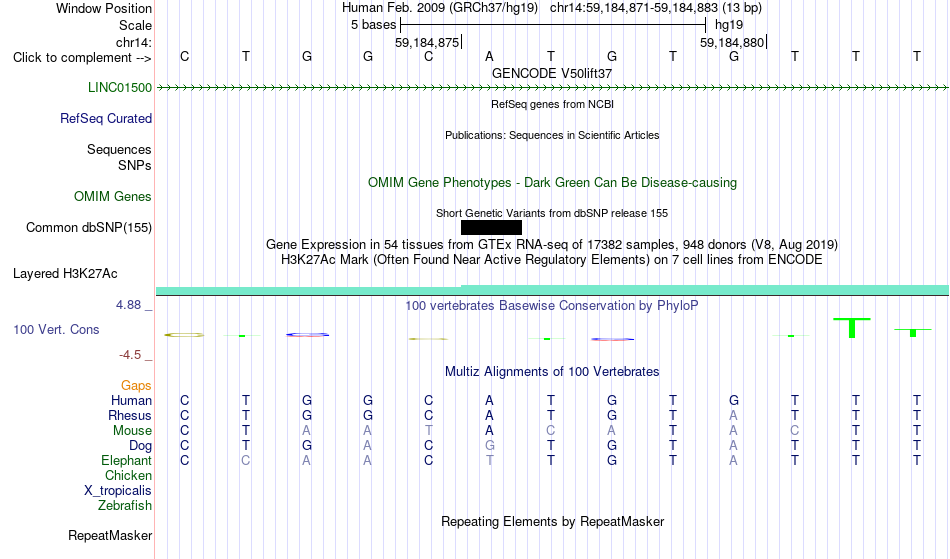Click 'Multiz Alignments of 100 Vertebrates' title
The height and width of the screenshot is (559, 950).
pos(552,371)
